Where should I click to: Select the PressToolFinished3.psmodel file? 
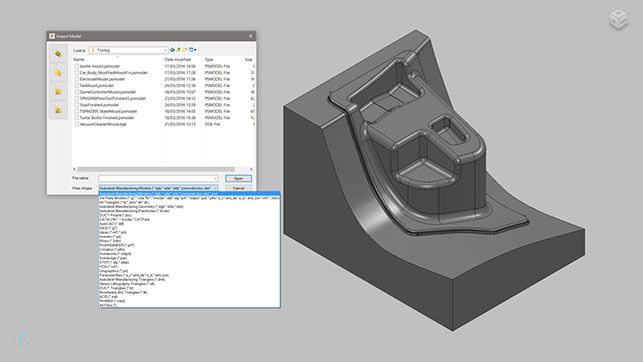pos(113,98)
